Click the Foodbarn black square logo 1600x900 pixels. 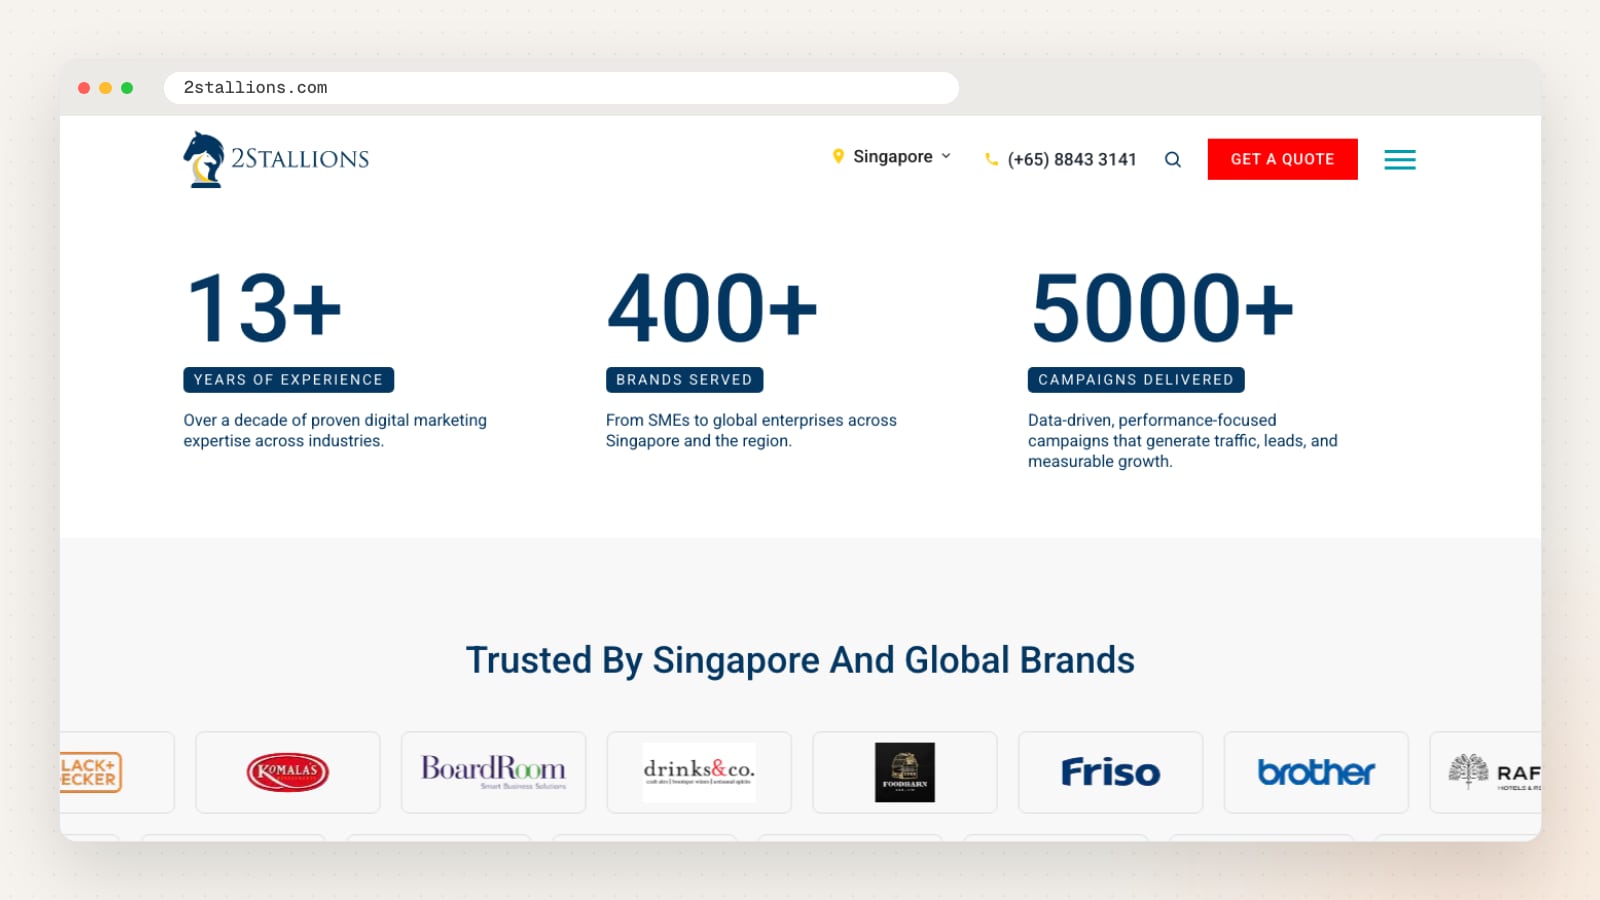coord(905,772)
